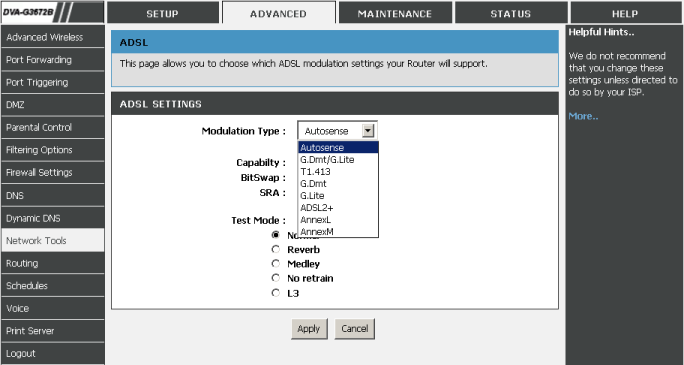Click the Cancel button
Viewport: 684px width, 365px height.
tap(354, 329)
